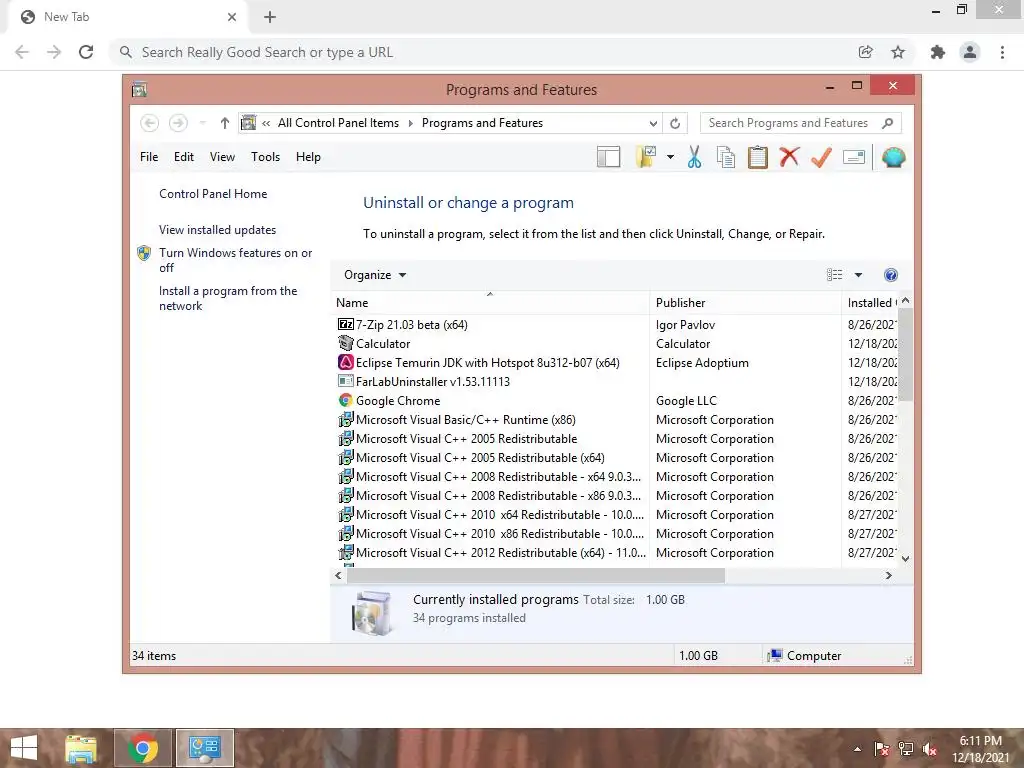This screenshot has height=768, width=1024.
Task: Click the Copy pages toolbar icon
Action: [x=726, y=157]
